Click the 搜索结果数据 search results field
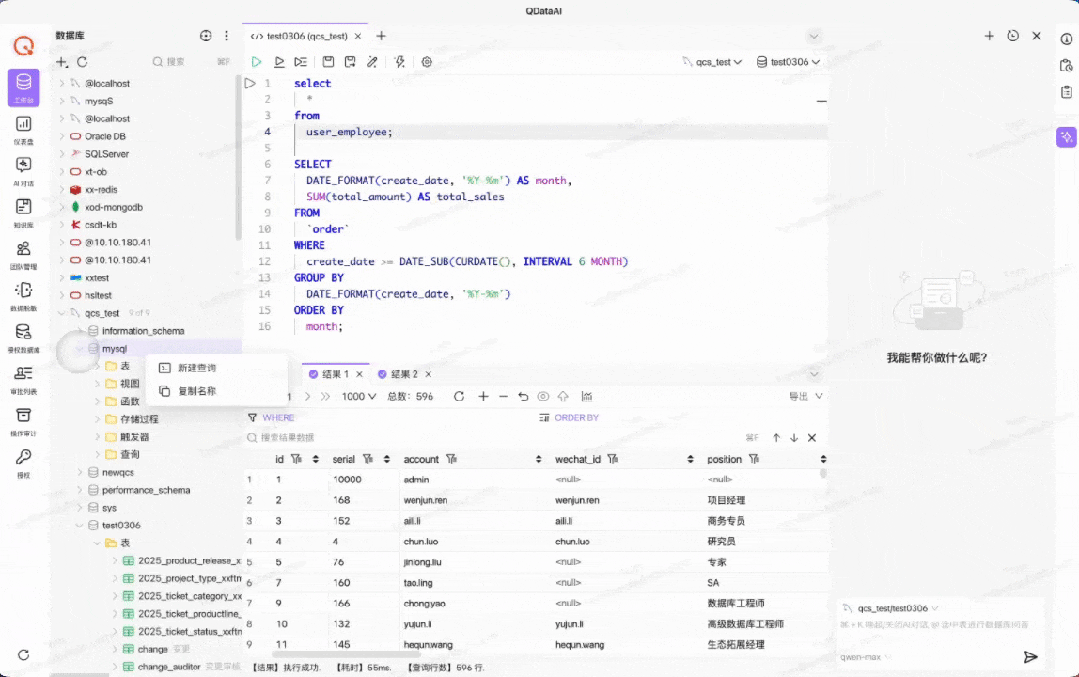Image resolution: width=1079 pixels, height=677 pixels. [x=495, y=438]
